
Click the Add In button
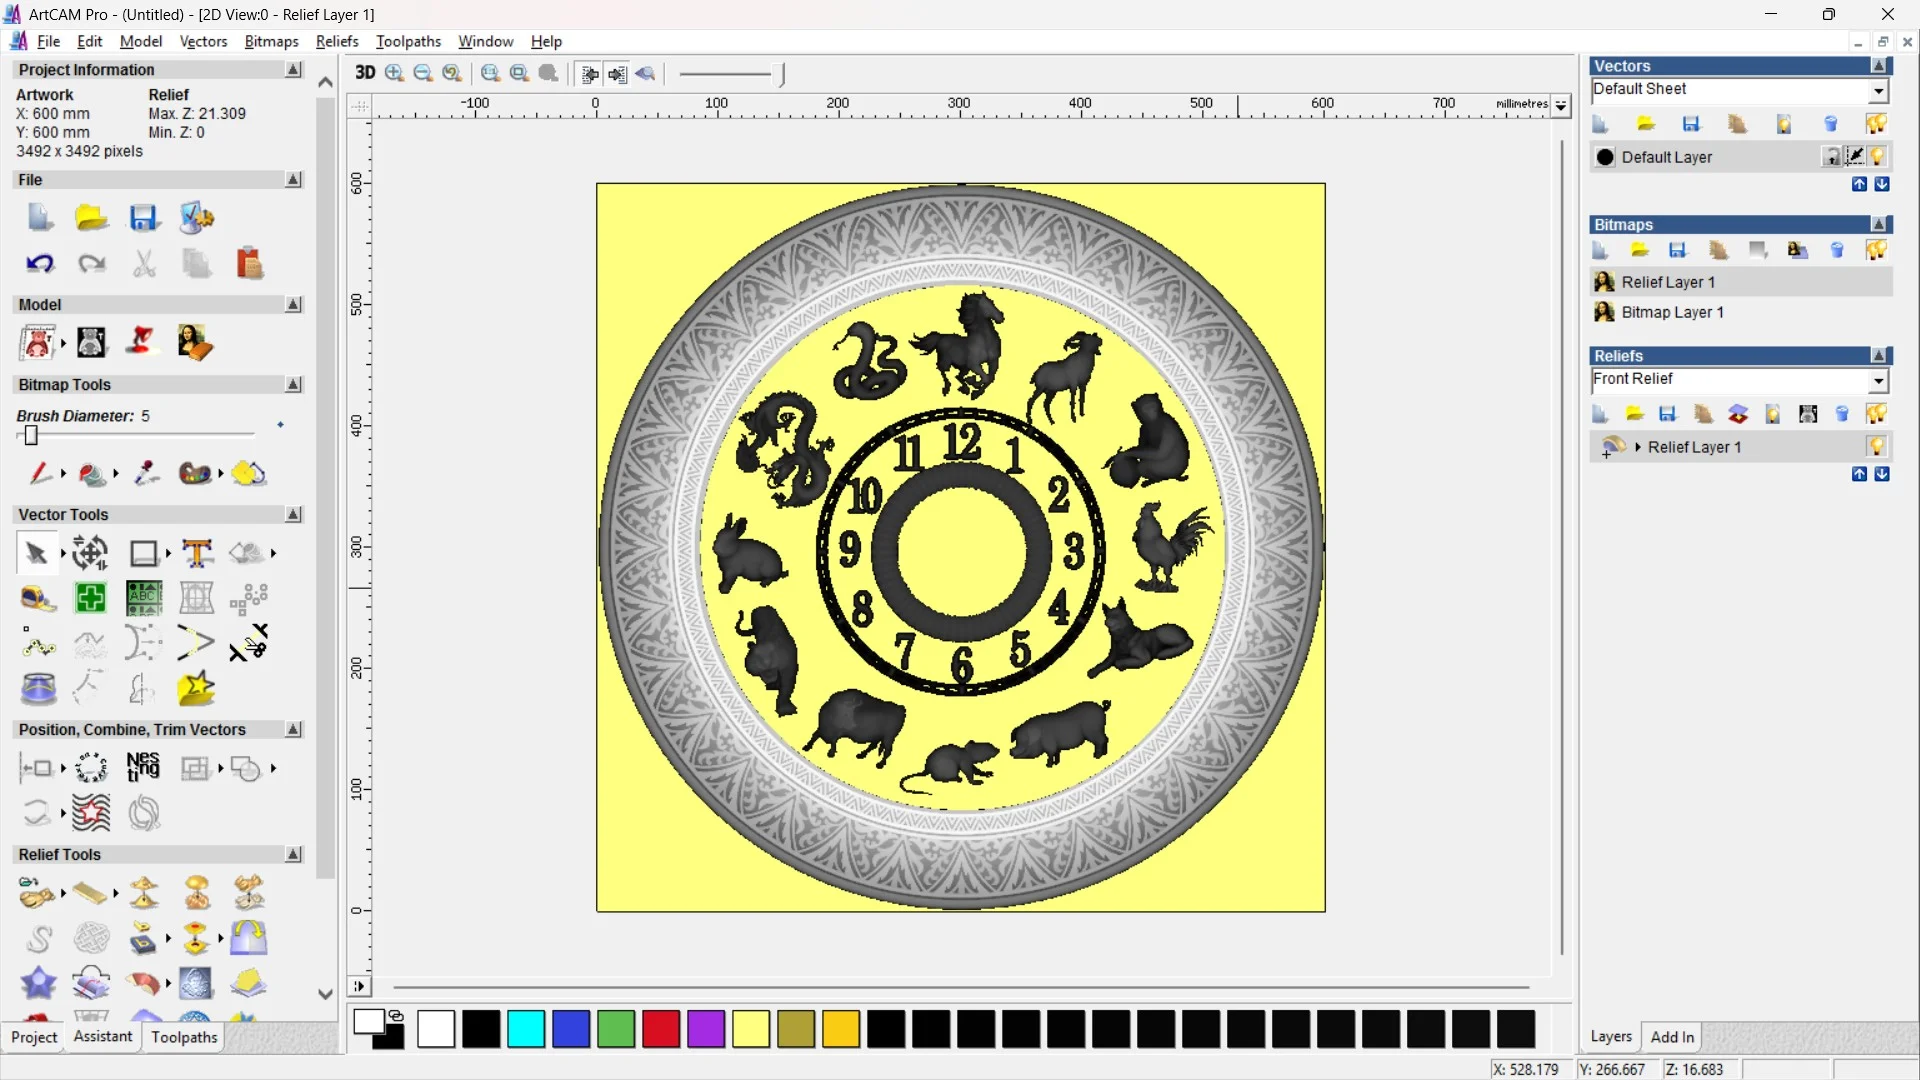click(x=1673, y=1037)
